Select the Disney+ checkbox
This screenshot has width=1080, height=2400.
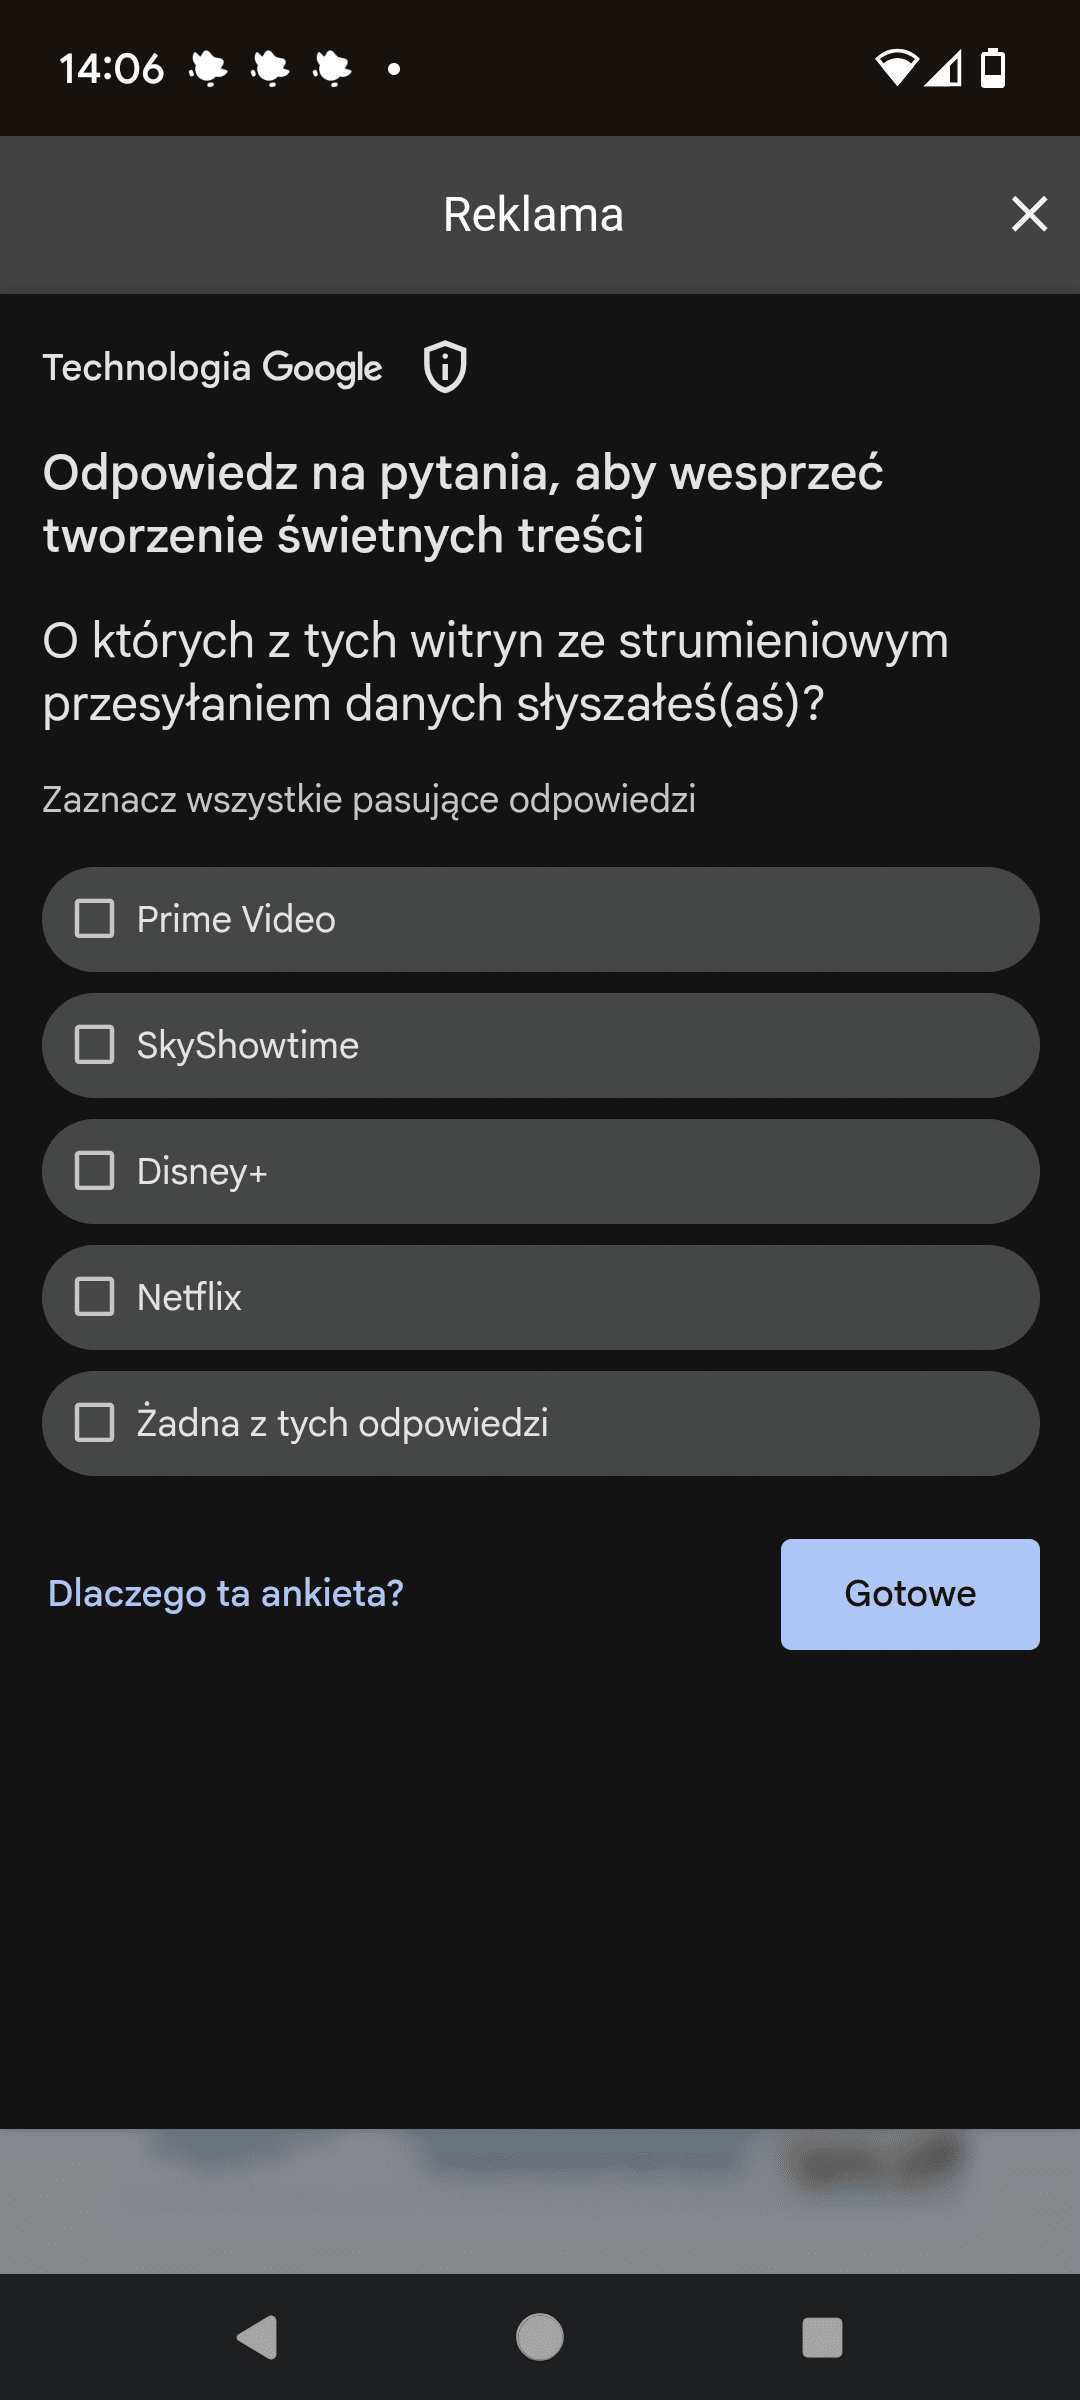95,1171
